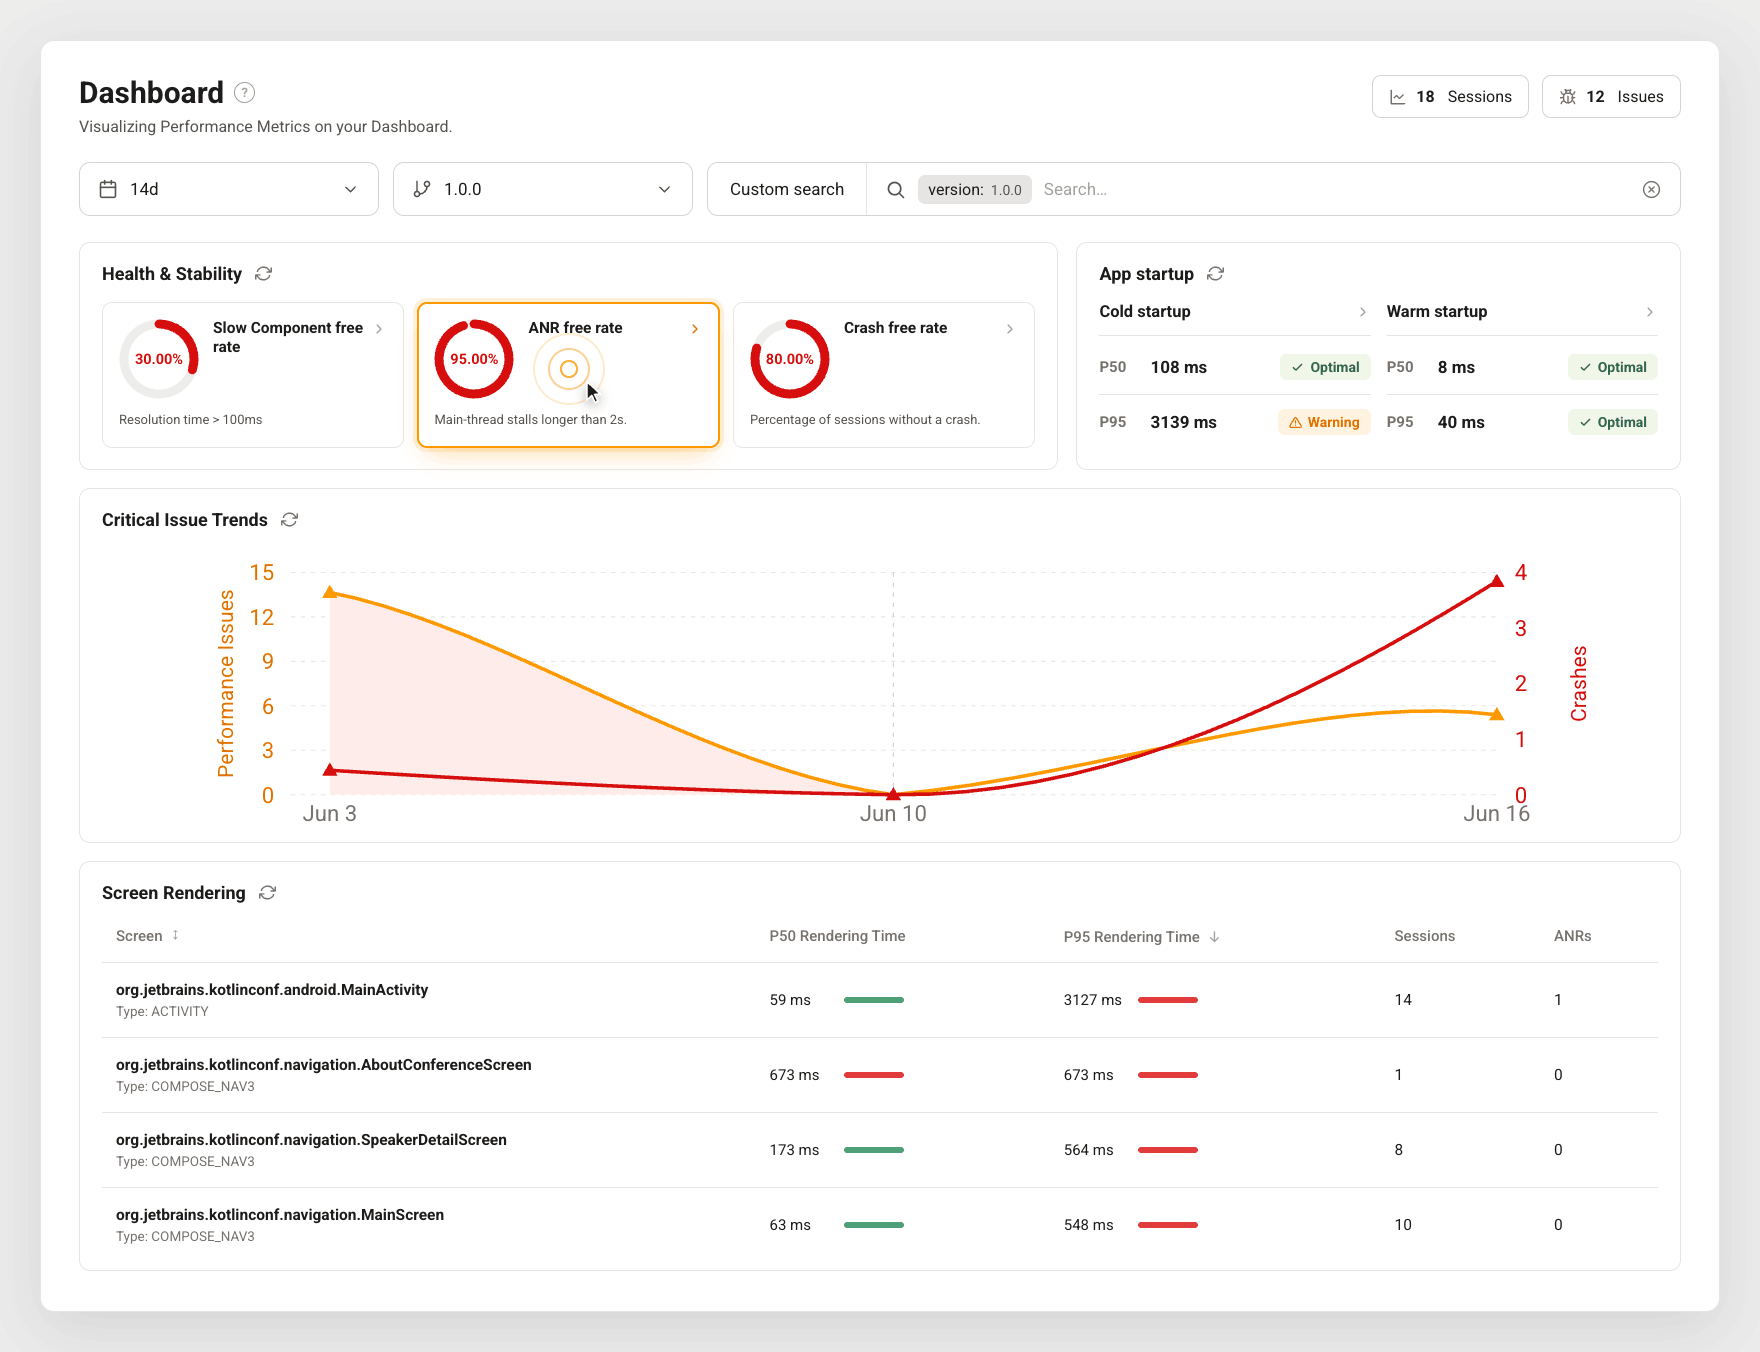
Task: Click the Custom search tab
Action: [x=787, y=189]
